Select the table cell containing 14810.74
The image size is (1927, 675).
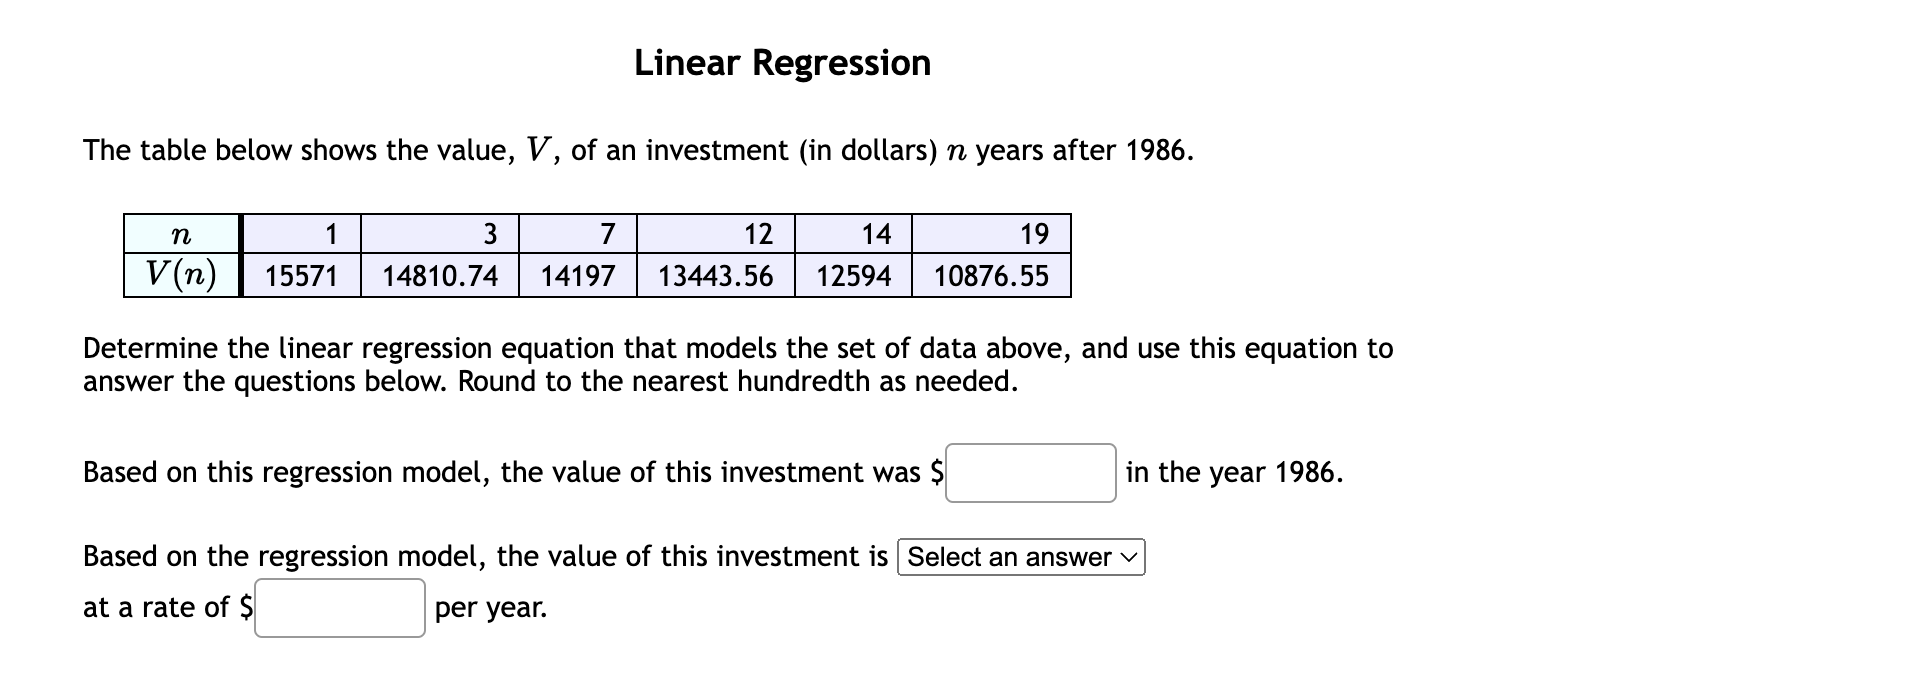(438, 276)
